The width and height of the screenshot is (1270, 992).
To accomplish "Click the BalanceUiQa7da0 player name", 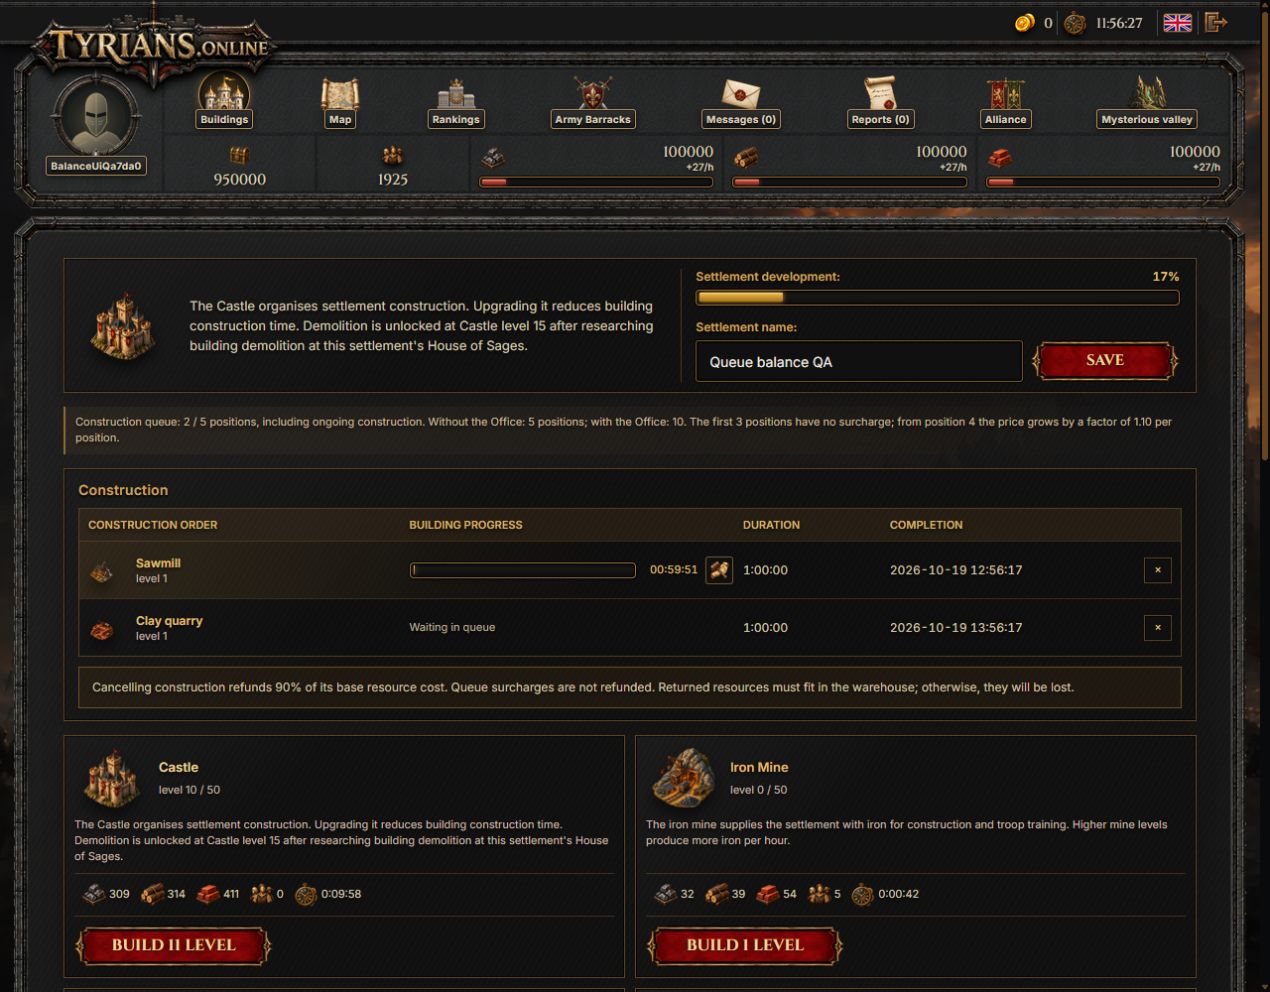I will pyautogui.click(x=96, y=166).
